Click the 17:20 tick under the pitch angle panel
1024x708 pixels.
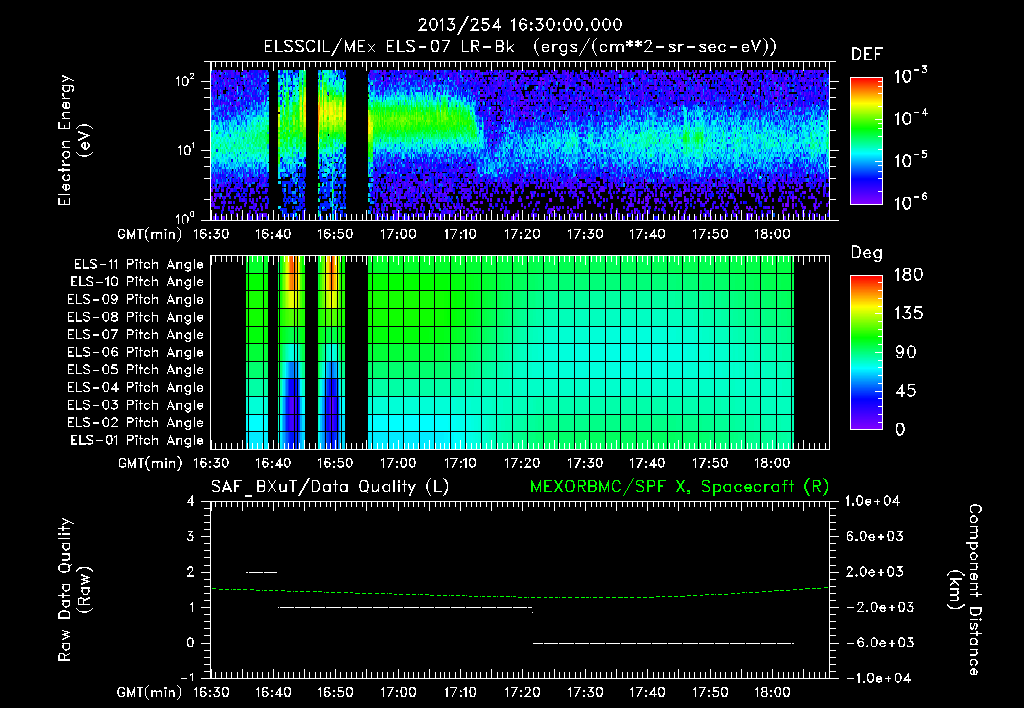point(522,463)
